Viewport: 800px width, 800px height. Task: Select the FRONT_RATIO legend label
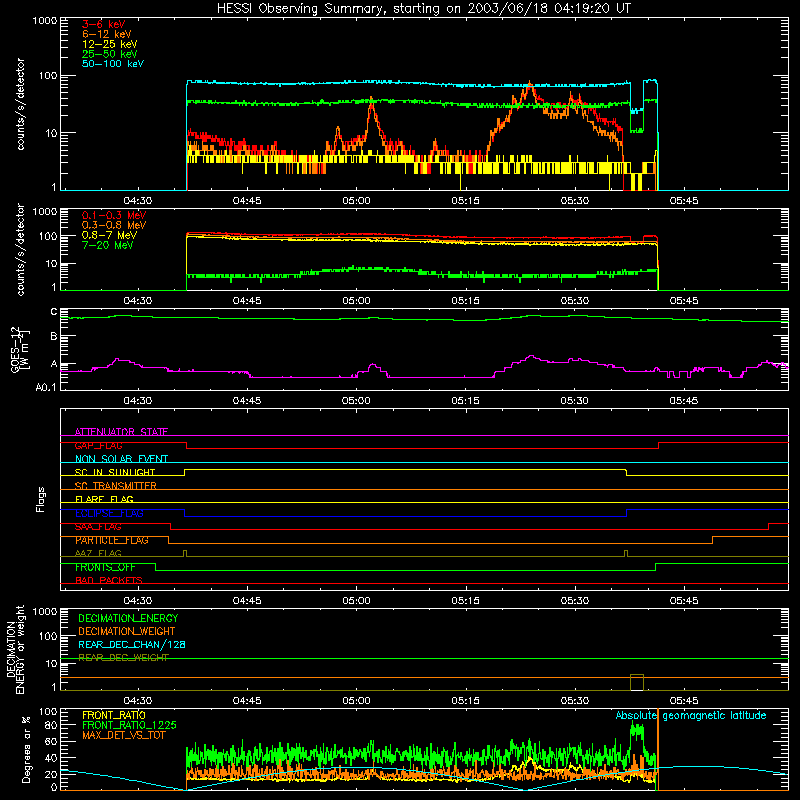(114, 715)
